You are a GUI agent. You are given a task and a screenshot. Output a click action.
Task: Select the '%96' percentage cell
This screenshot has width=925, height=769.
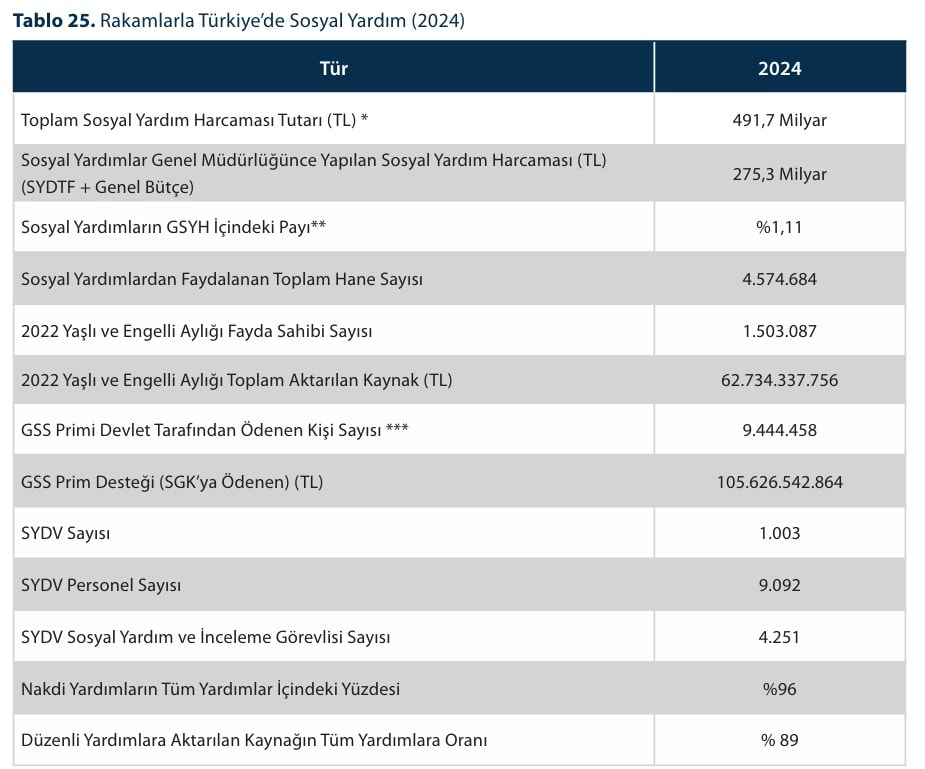779,689
